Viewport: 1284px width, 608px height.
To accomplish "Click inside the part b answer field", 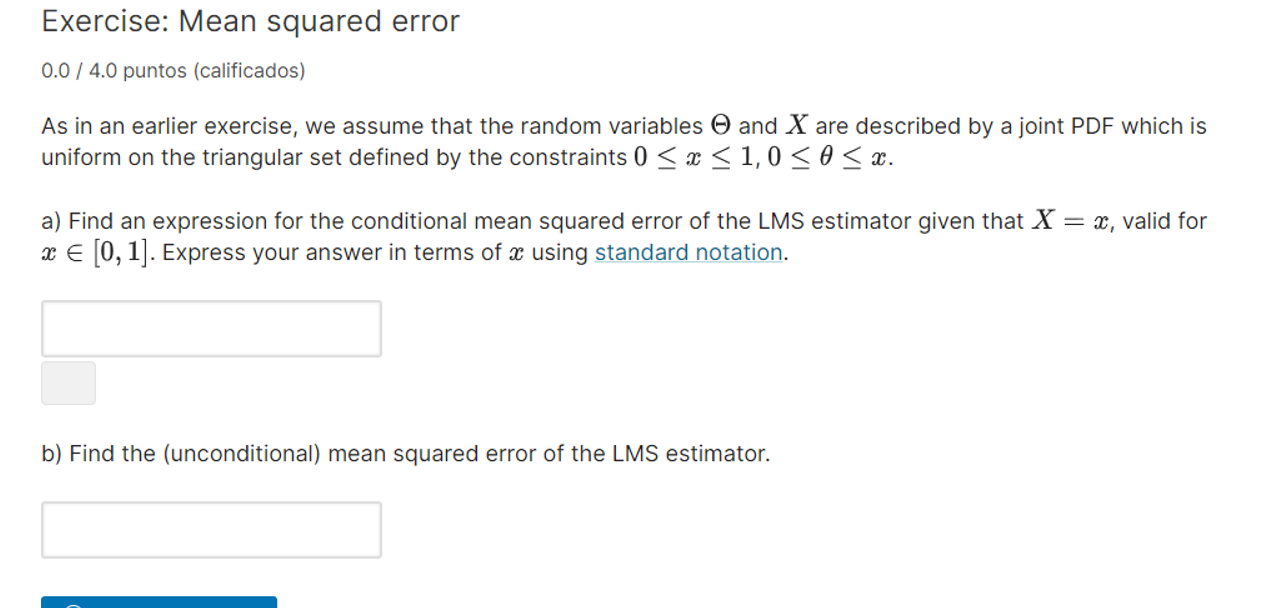I will coord(211,529).
